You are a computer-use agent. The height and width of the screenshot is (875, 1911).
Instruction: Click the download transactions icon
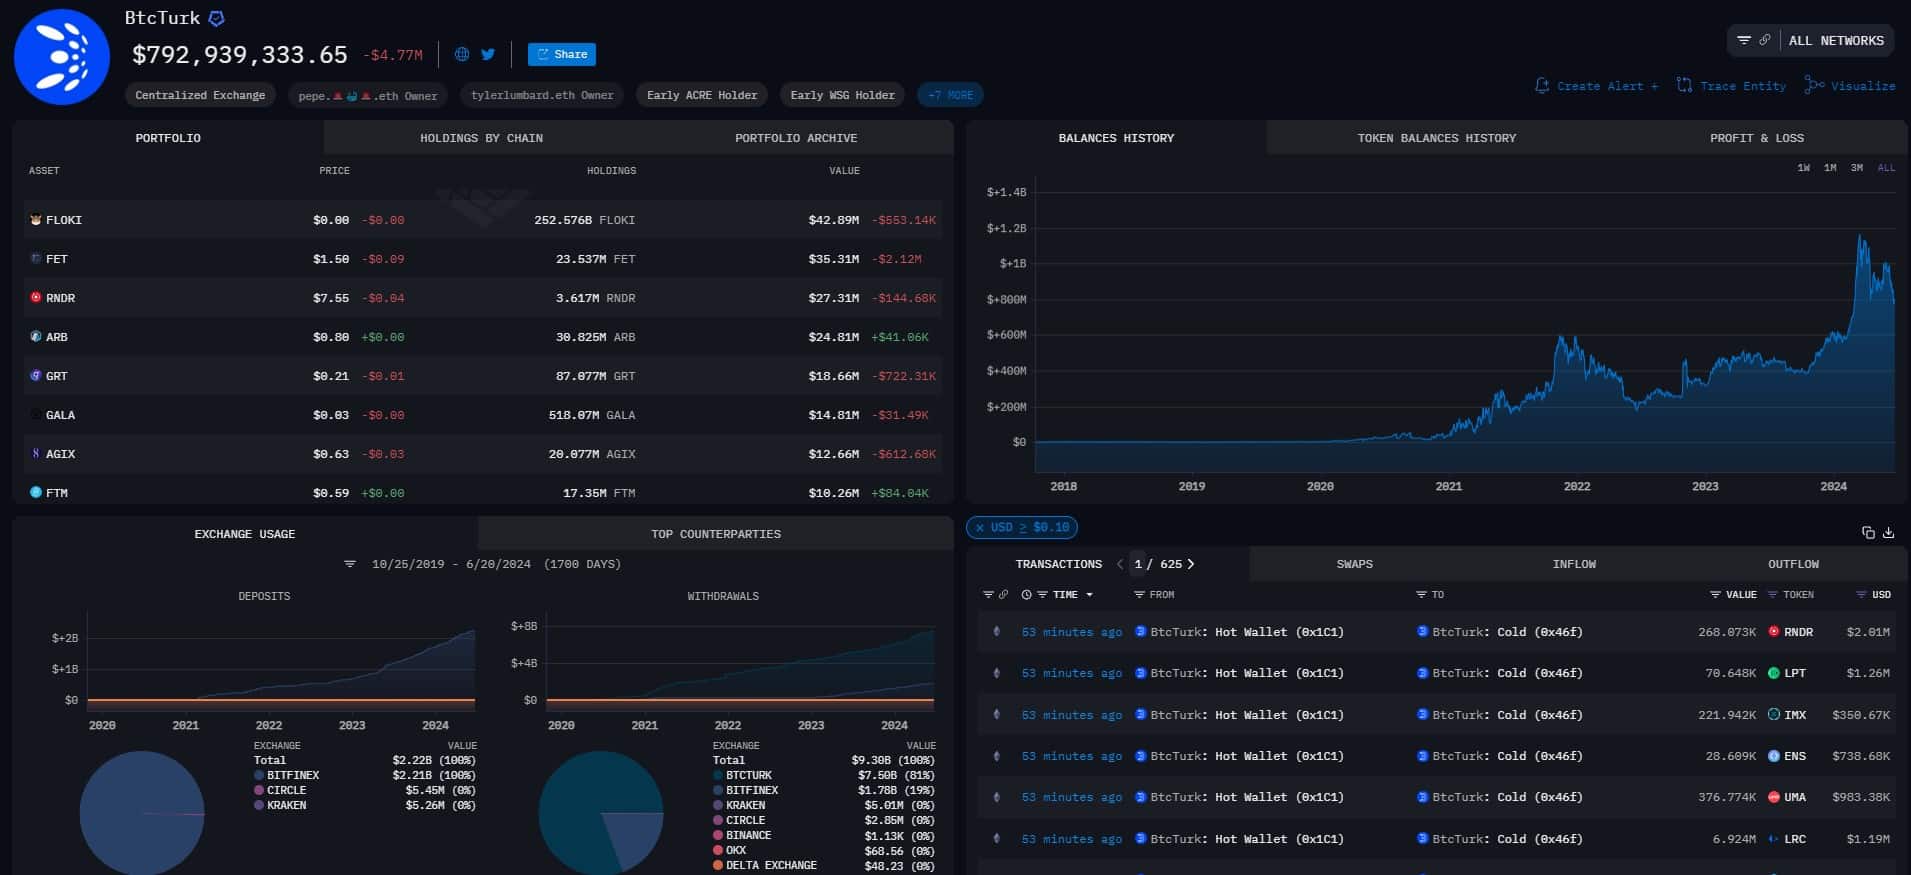1888,533
